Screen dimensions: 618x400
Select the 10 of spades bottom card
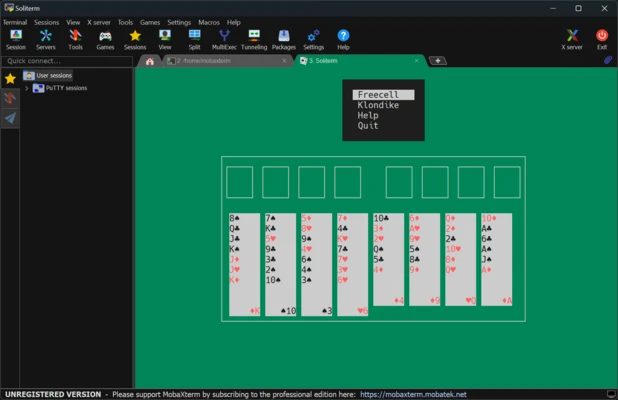(x=281, y=296)
